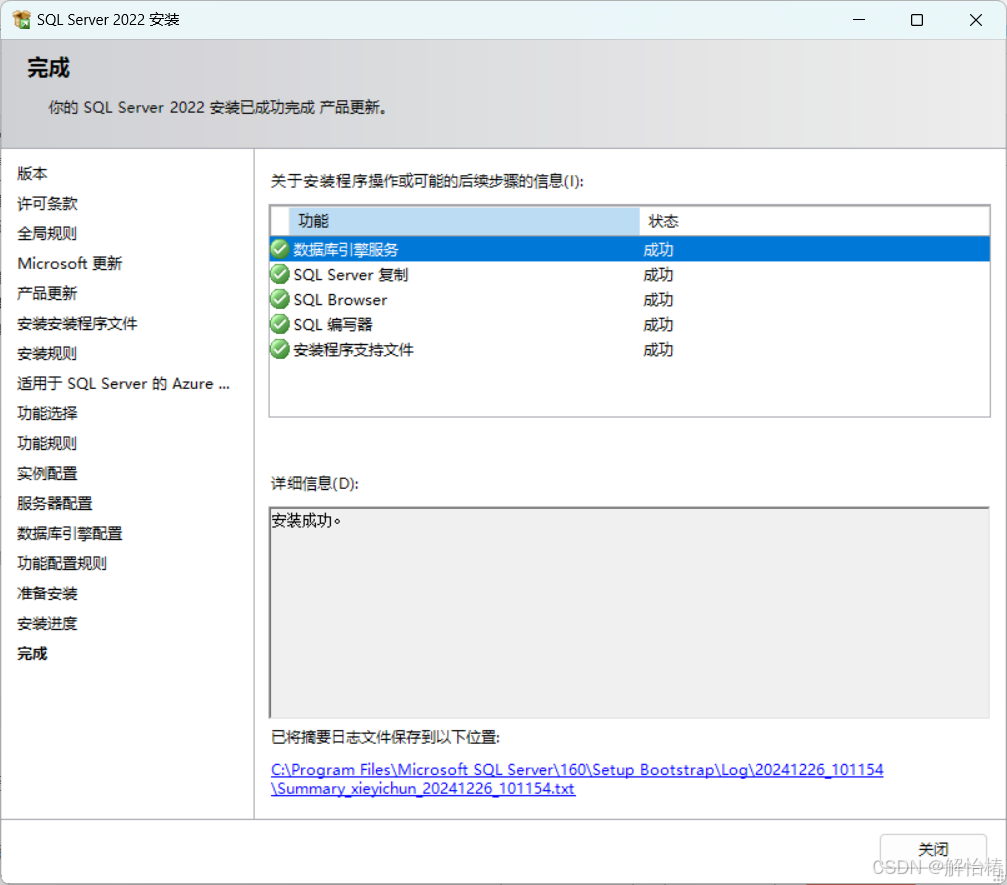Click 成功 status of SQL 编写器
The height and width of the screenshot is (885, 1007).
(x=658, y=325)
